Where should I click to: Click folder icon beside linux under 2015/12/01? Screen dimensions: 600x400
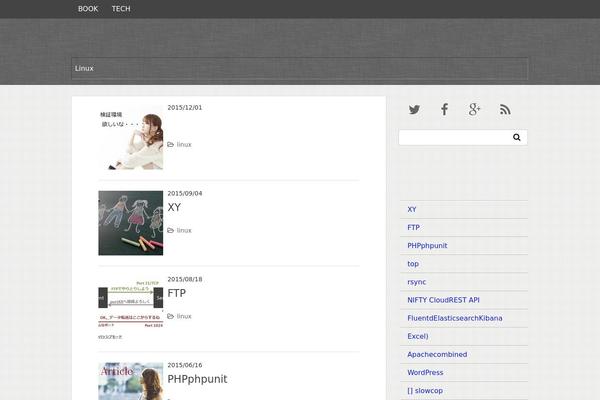point(171,145)
